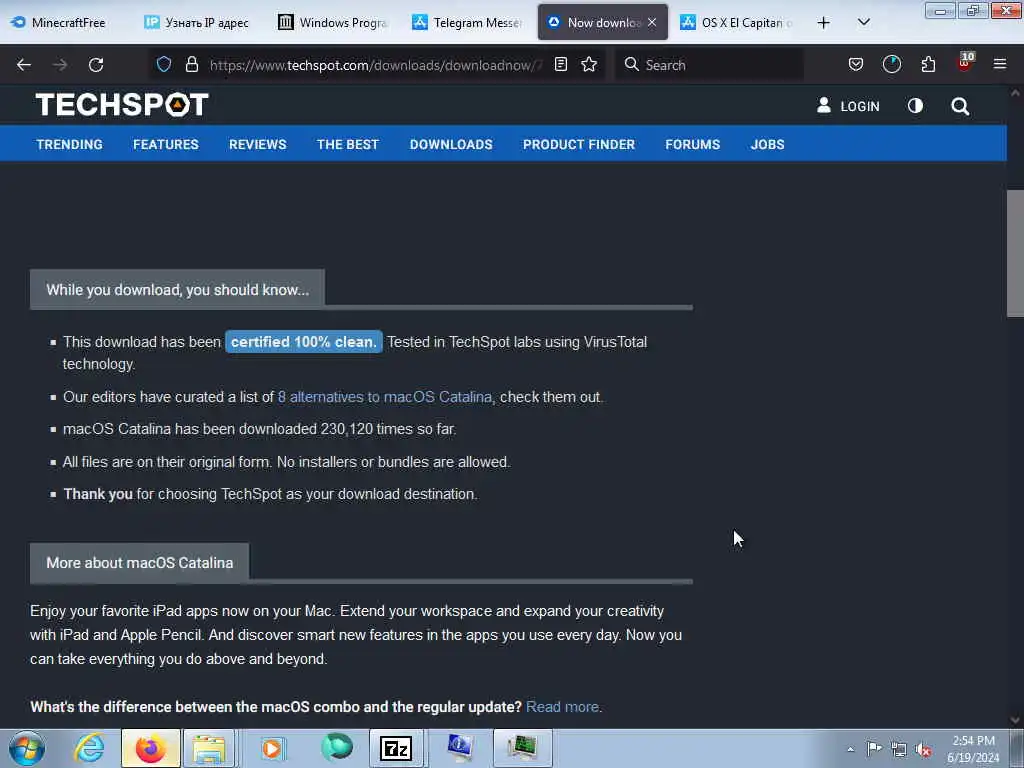
Task: Open the FORUMS menu
Action: [x=692, y=144]
